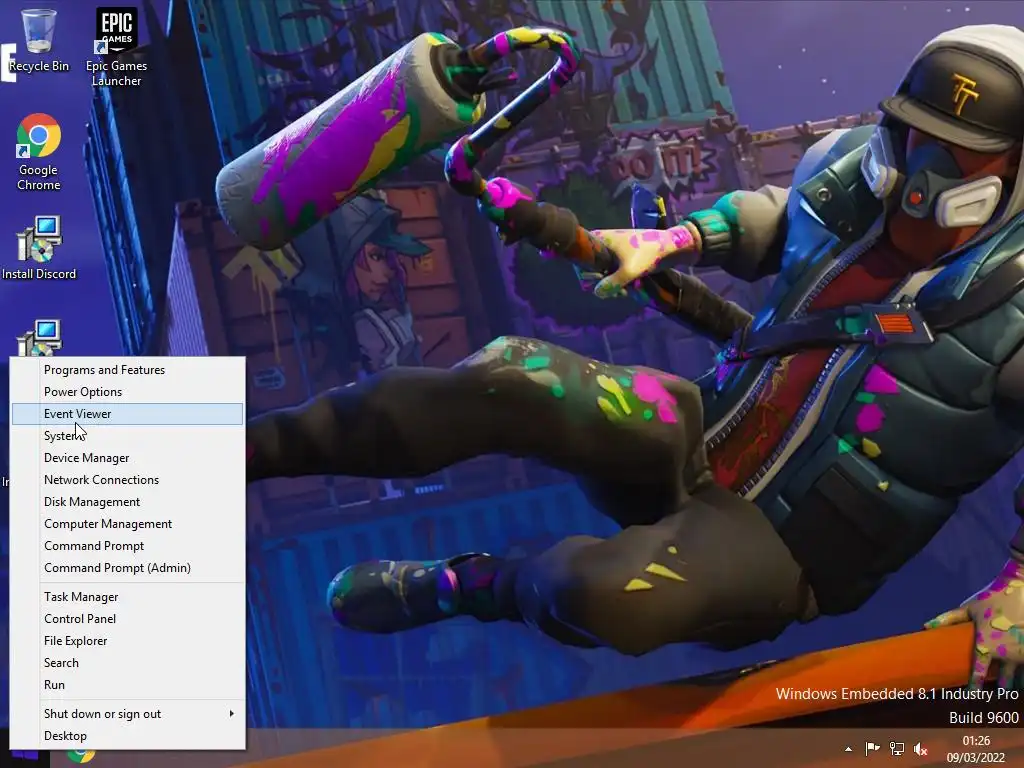Screen dimensions: 1024x768
Task: Open Programs and Features
Action: tap(127, 370)
